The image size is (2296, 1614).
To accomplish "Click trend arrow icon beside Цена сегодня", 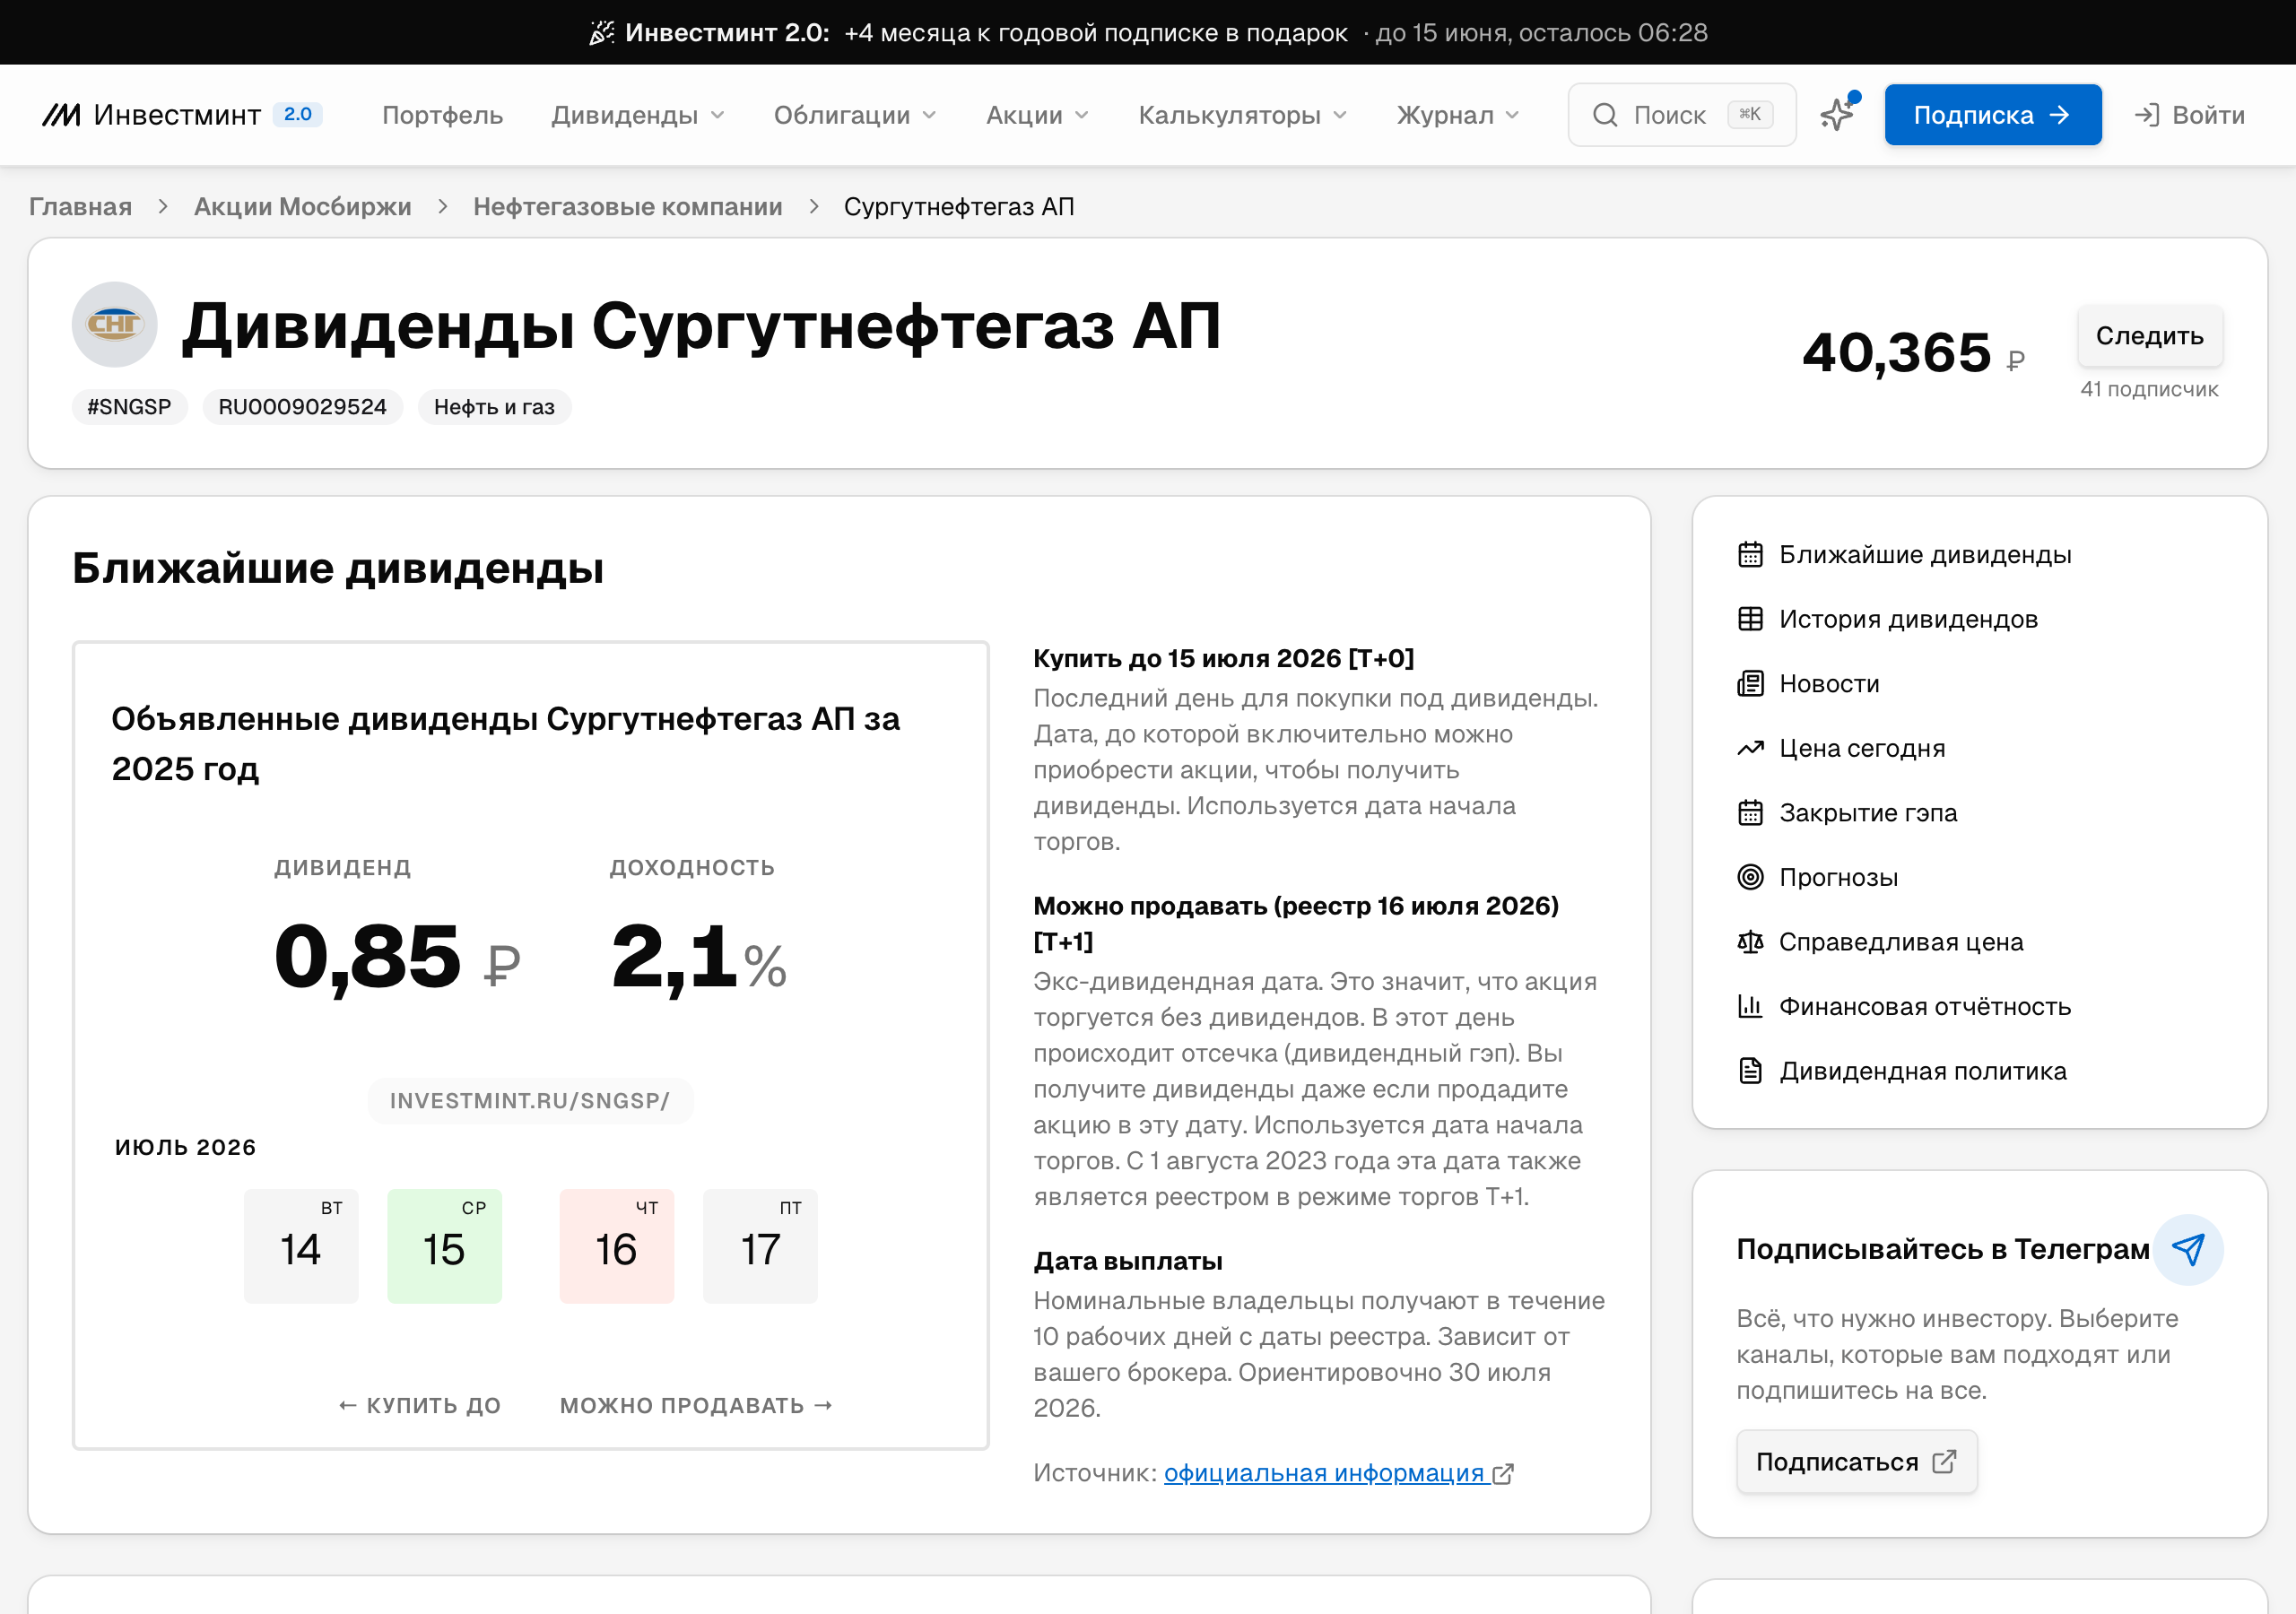I will click(1750, 748).
